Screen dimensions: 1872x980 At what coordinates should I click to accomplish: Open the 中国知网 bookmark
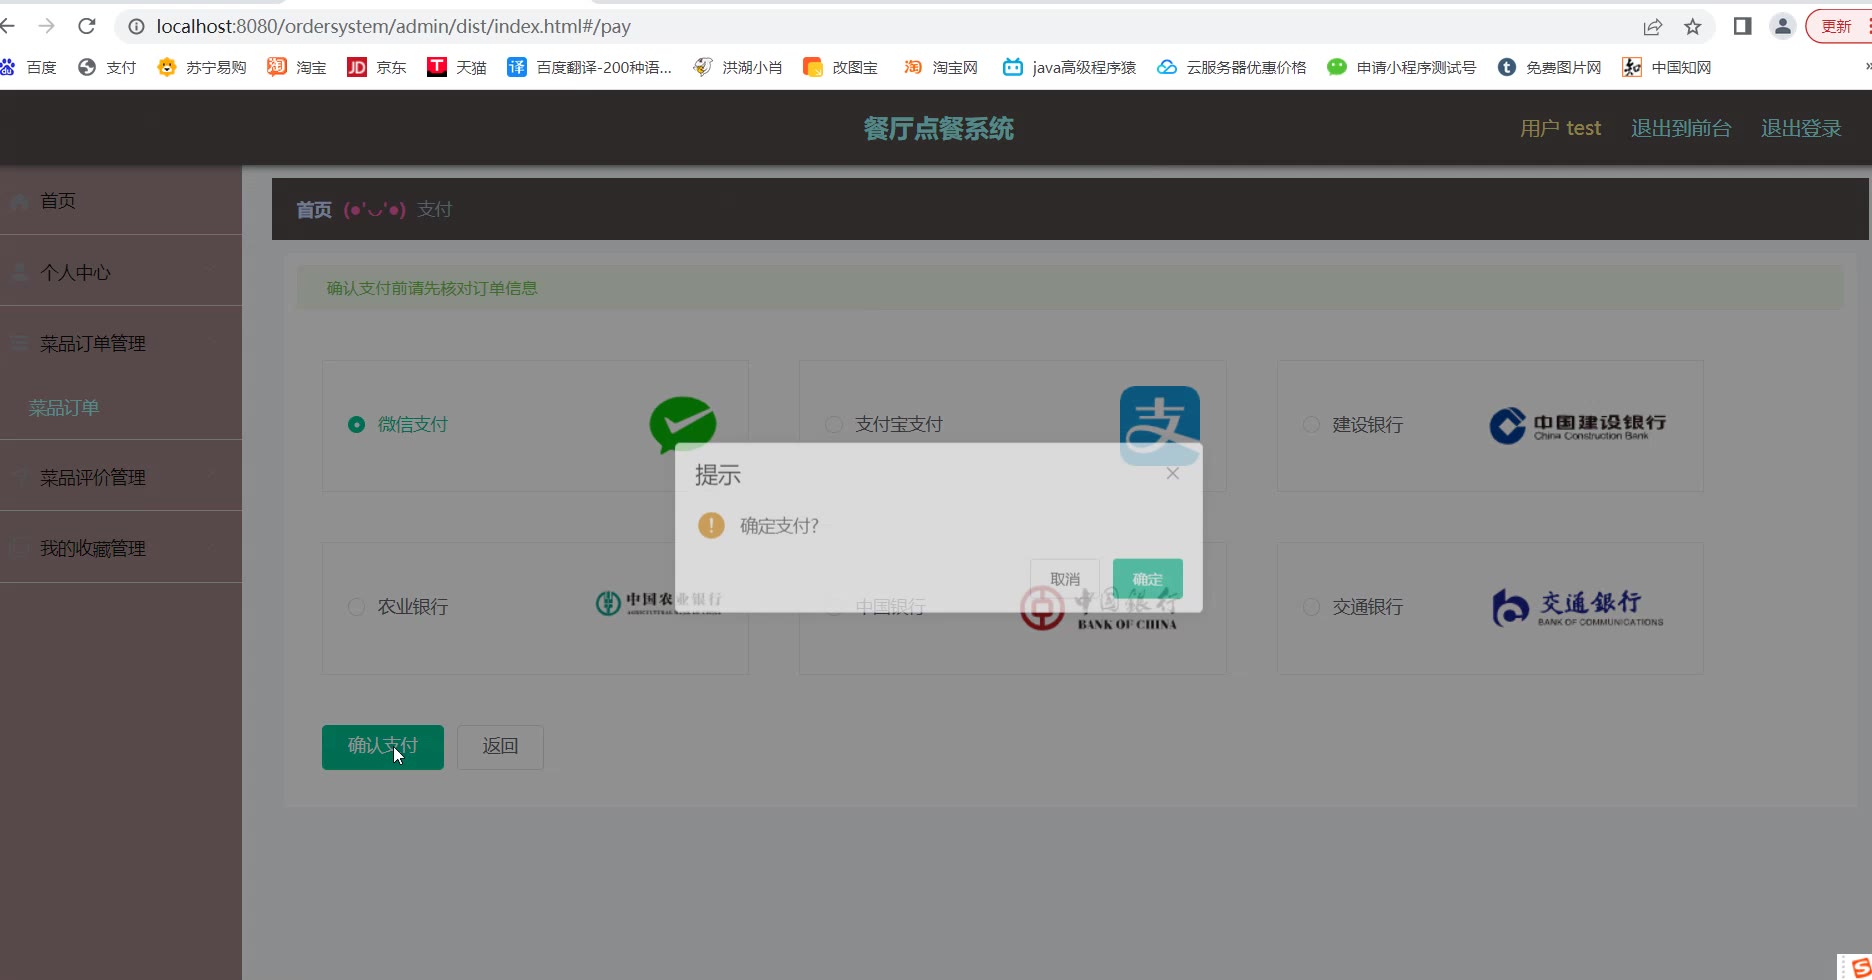point(1667,67)
